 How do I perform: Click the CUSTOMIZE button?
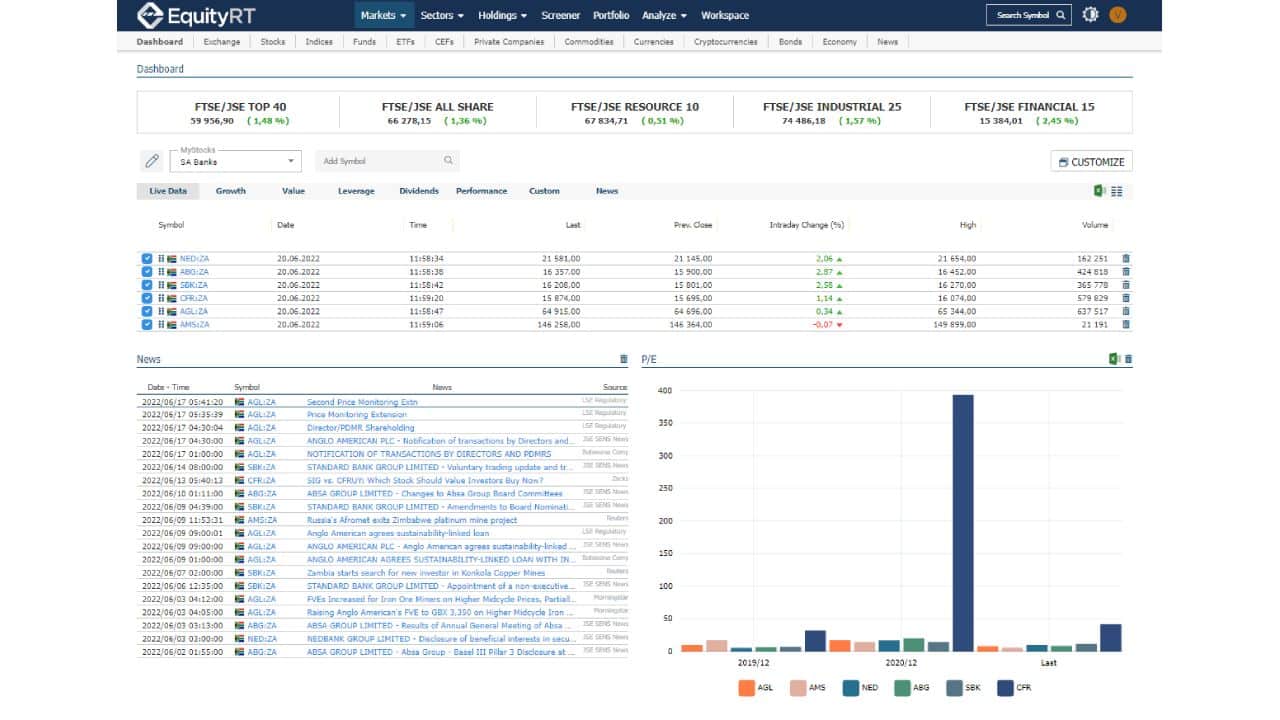pyautogui.click(x=1091, y=161)
